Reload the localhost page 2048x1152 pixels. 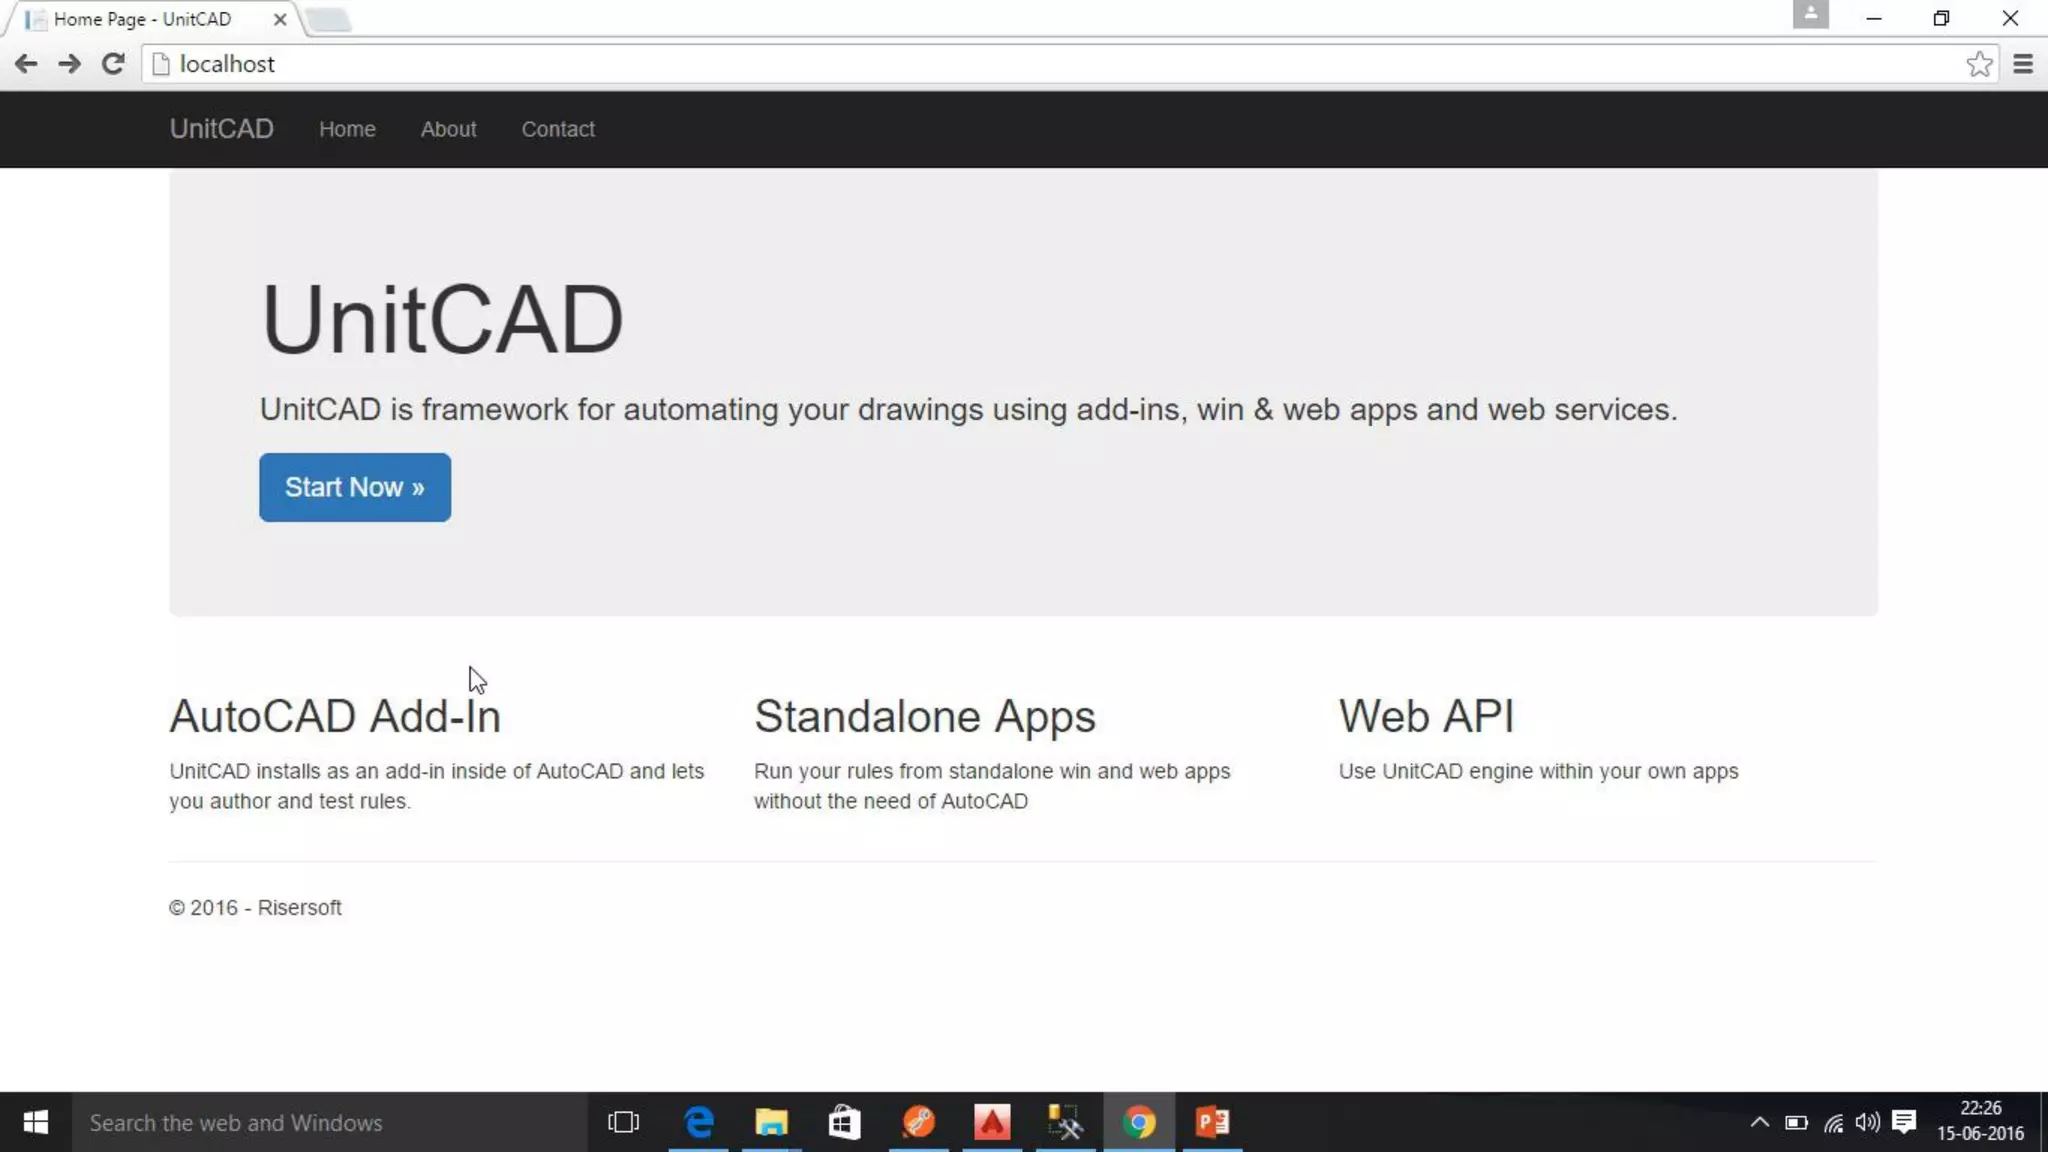point(113,64)
